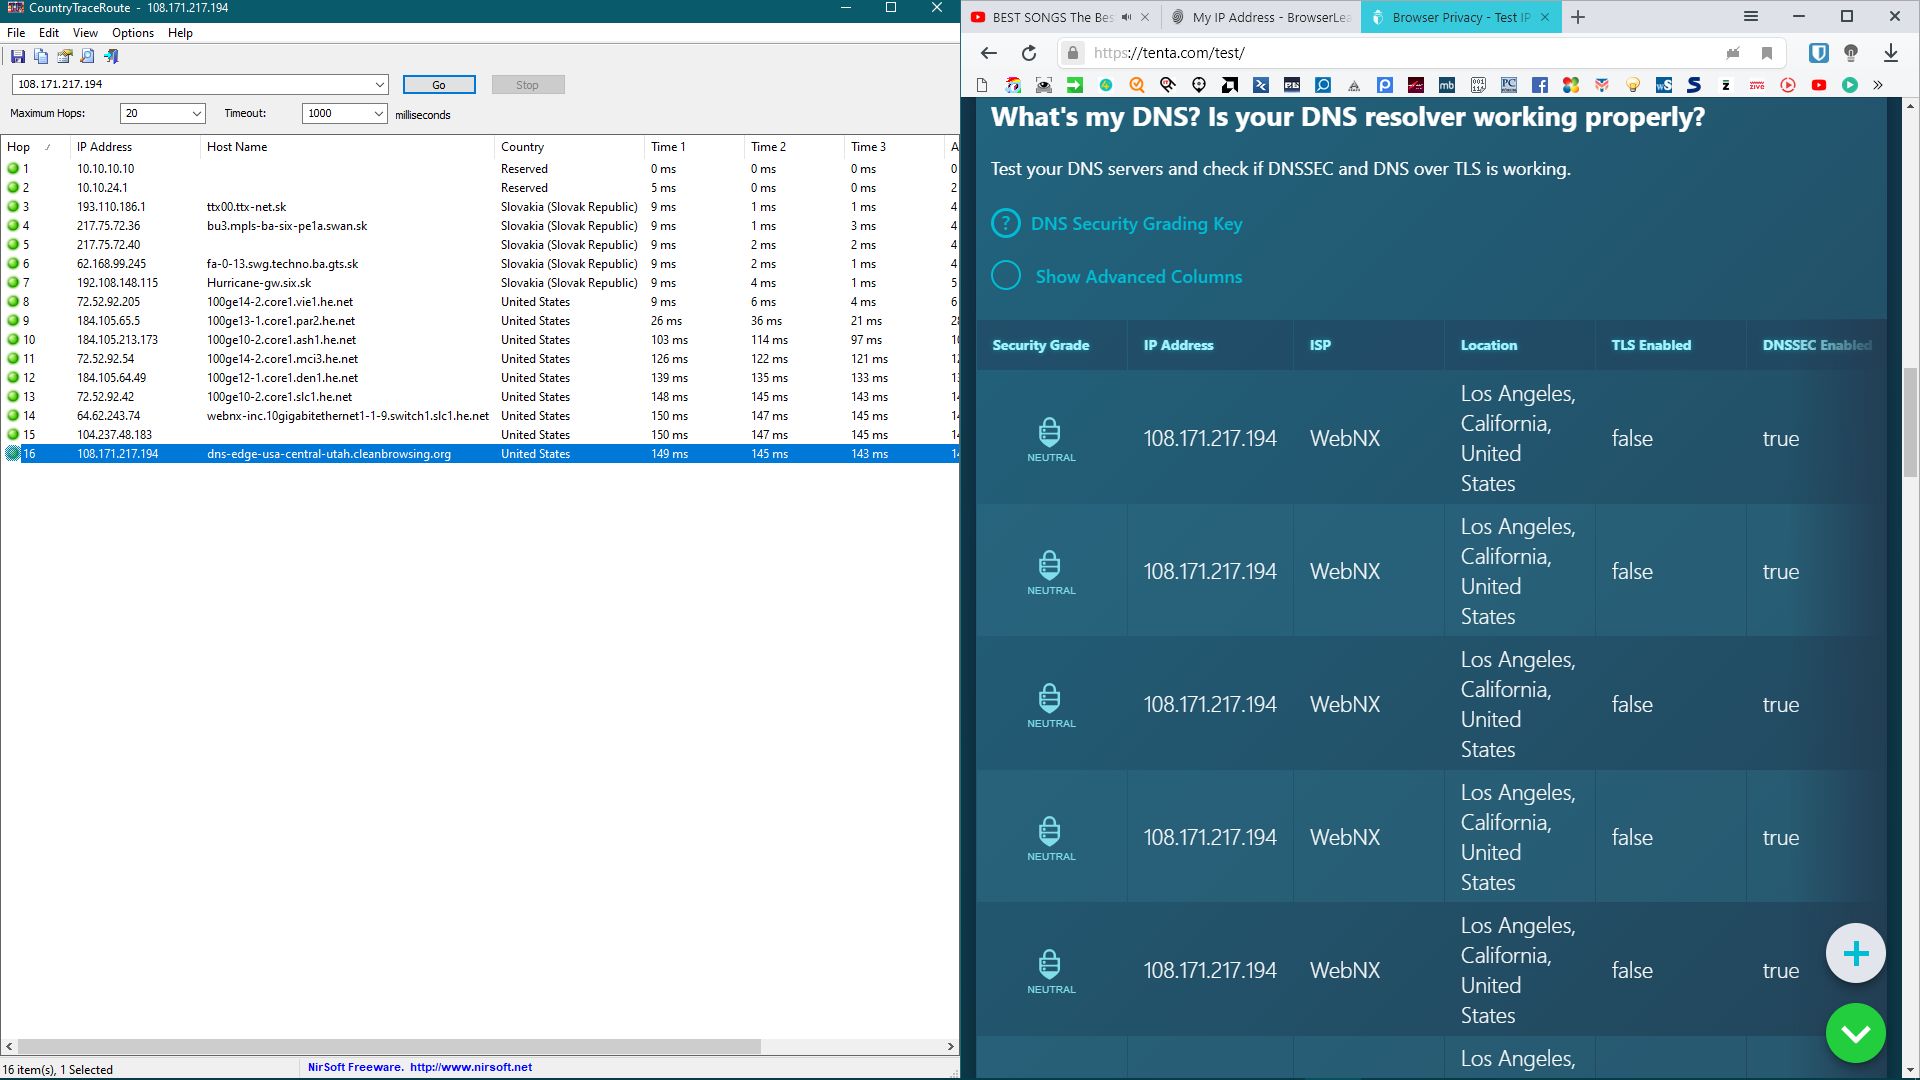Expand the target address combo box
Viewport: 1920px width, 1080px height.
[380, 85]
